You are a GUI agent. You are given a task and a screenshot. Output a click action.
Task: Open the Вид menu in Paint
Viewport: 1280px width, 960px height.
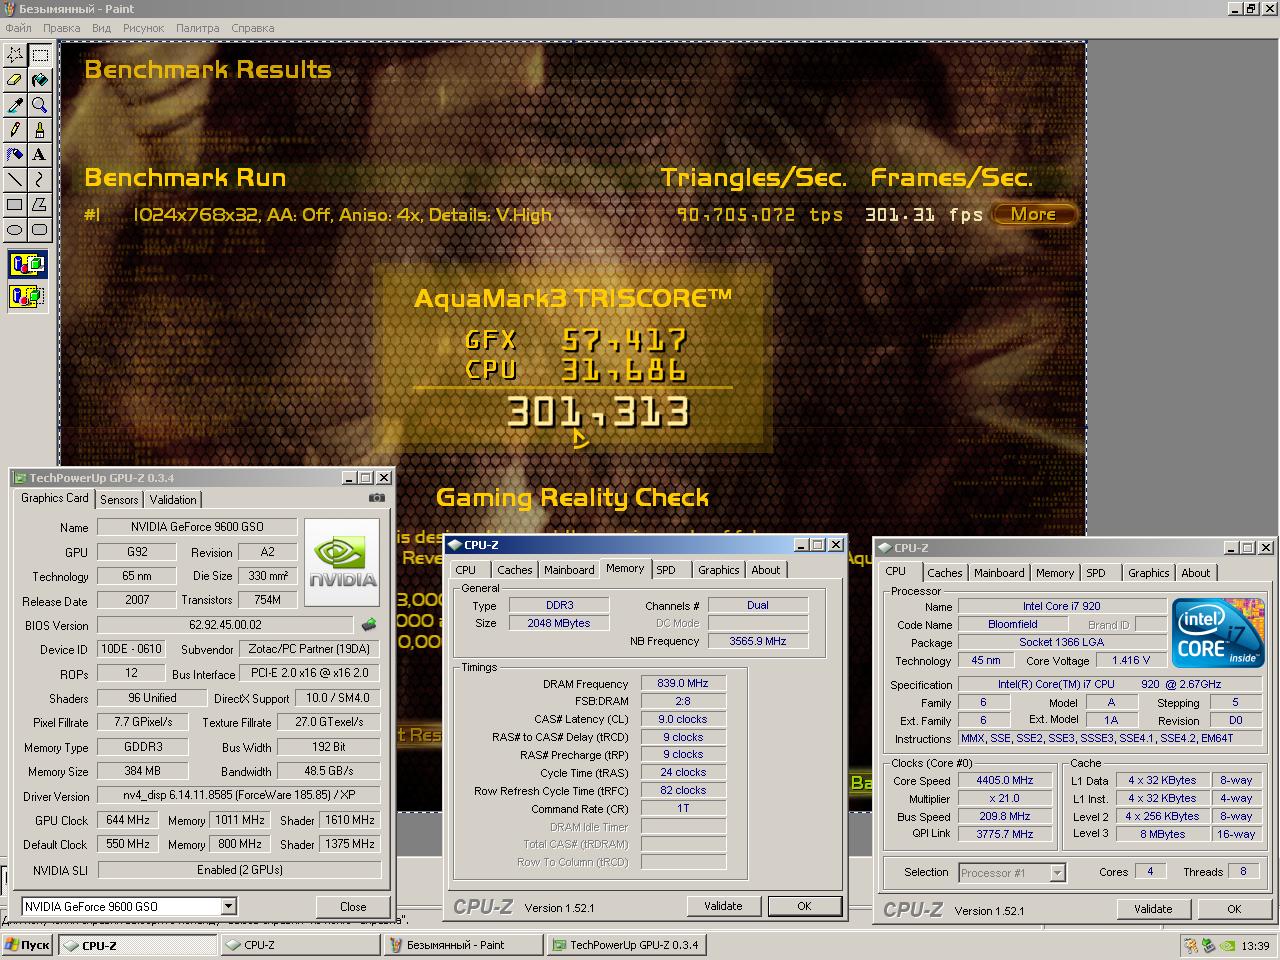tap(101, 28)
